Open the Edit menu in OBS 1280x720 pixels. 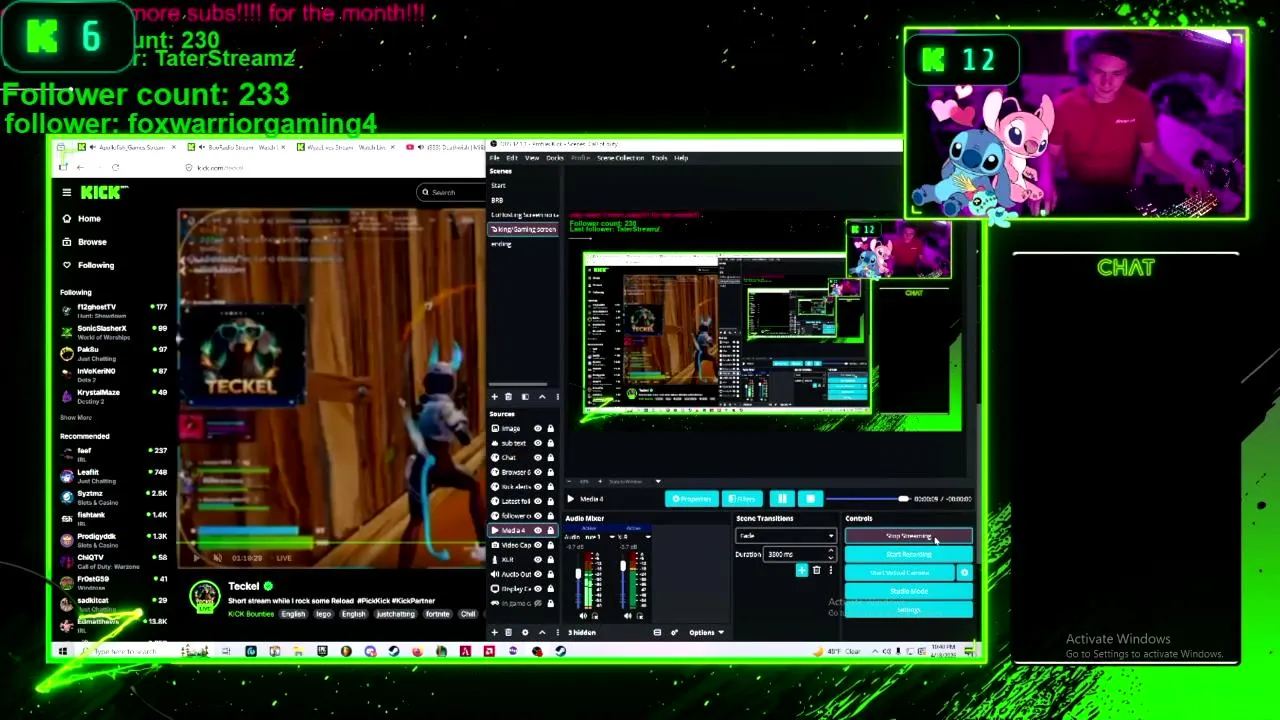click(x=512, y=158)
